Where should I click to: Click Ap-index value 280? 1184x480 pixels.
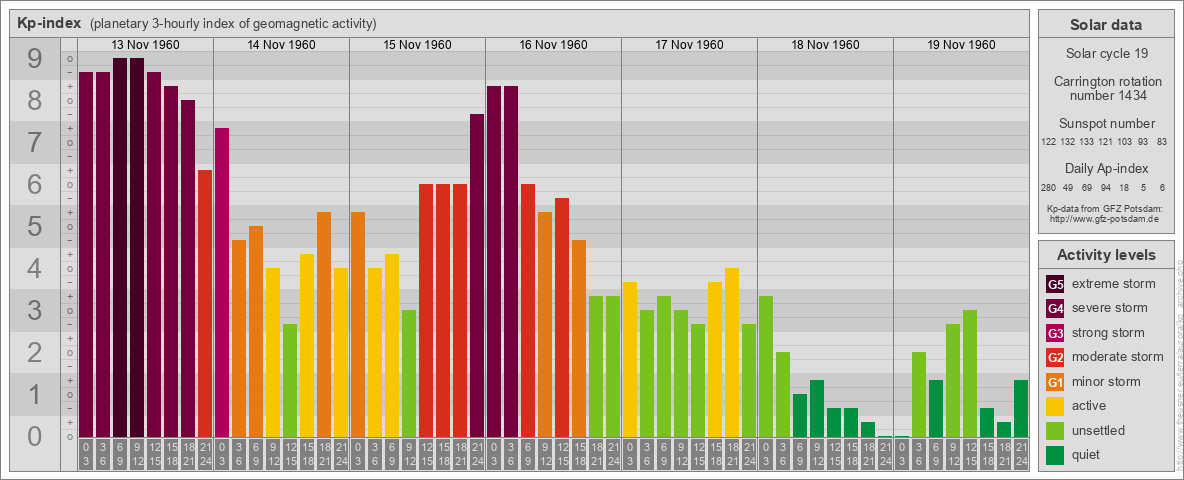click(x=1048, y=187)
